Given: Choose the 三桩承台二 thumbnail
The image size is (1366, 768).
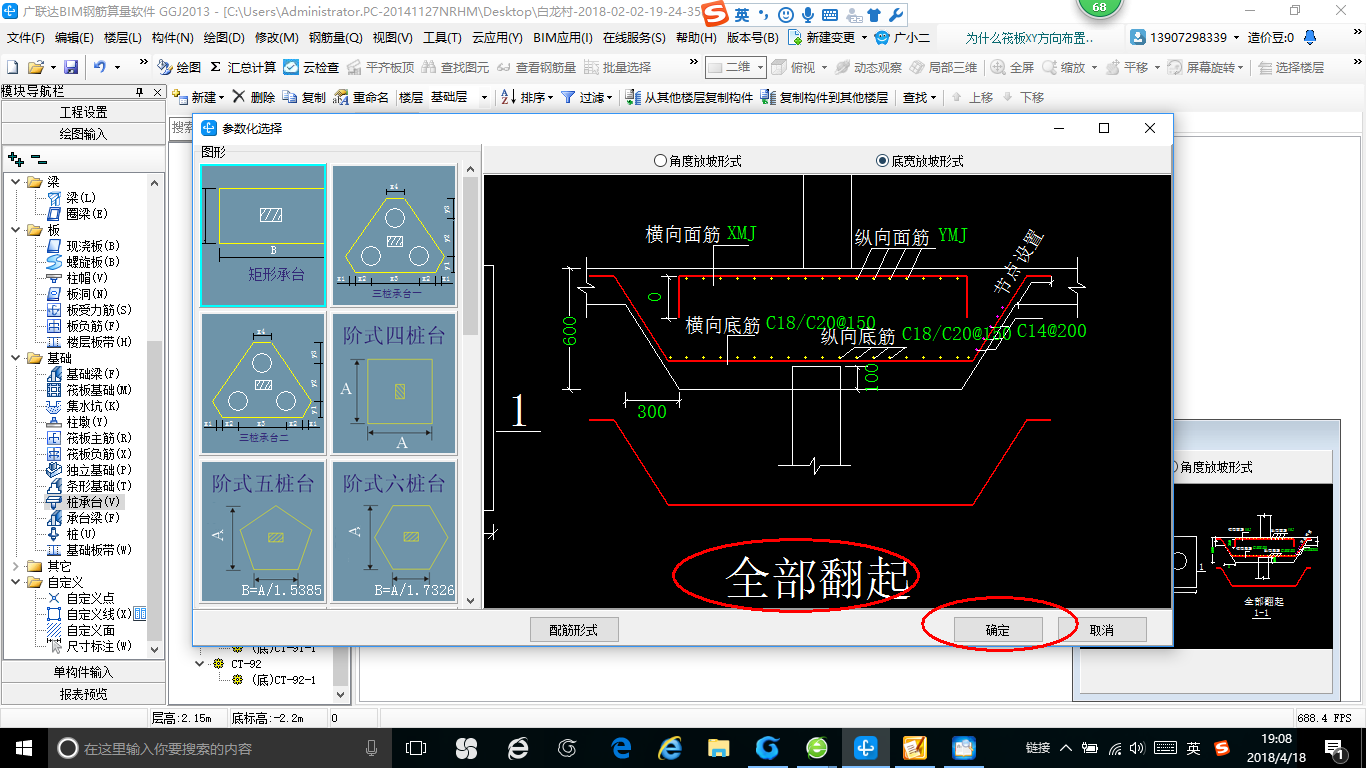Looking at the screenshot, I should [263, 383].
